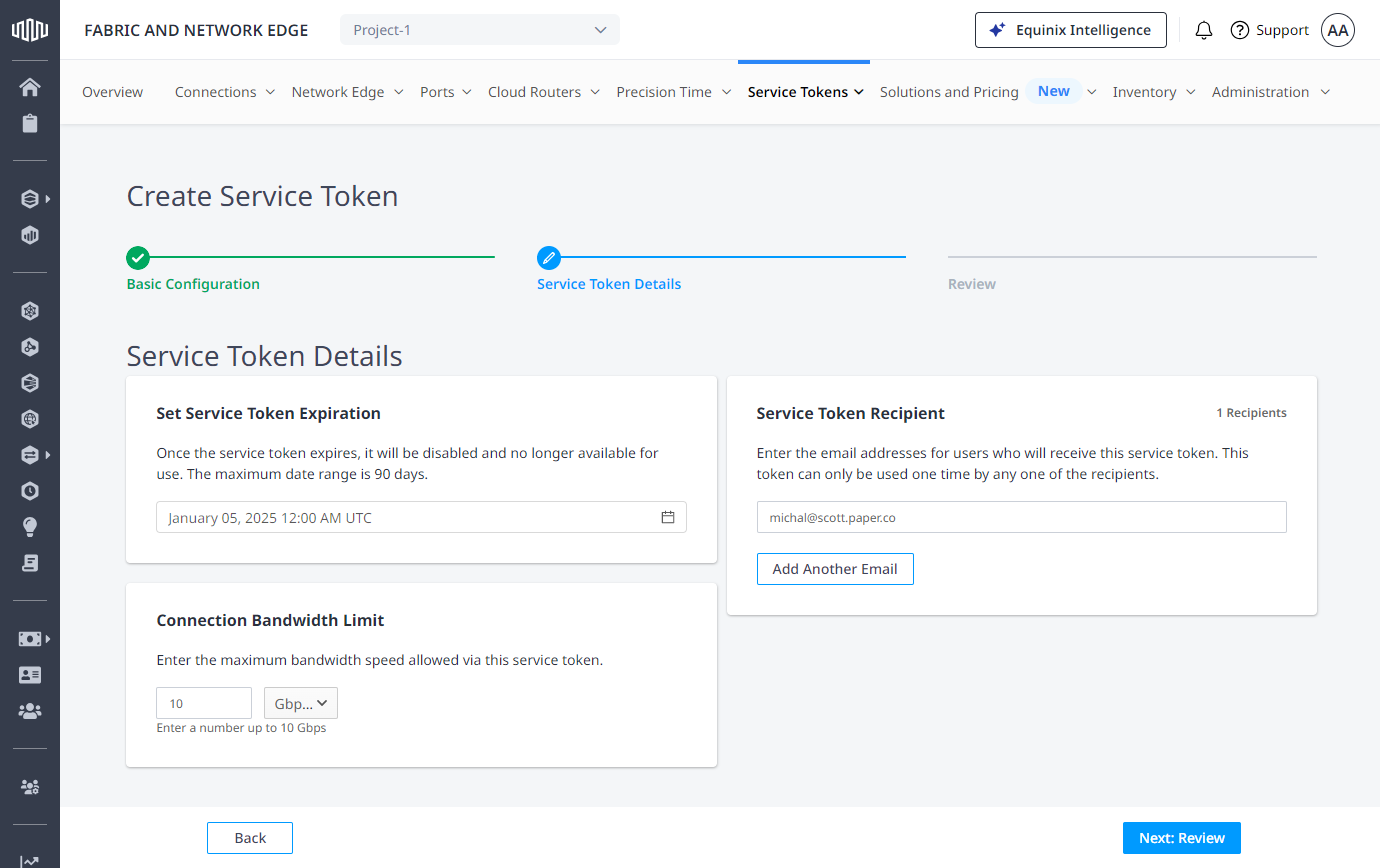This screenshot has height=868, width=1380.
Task: Click the Service Token Details pencil step icon
Action: 549,258
